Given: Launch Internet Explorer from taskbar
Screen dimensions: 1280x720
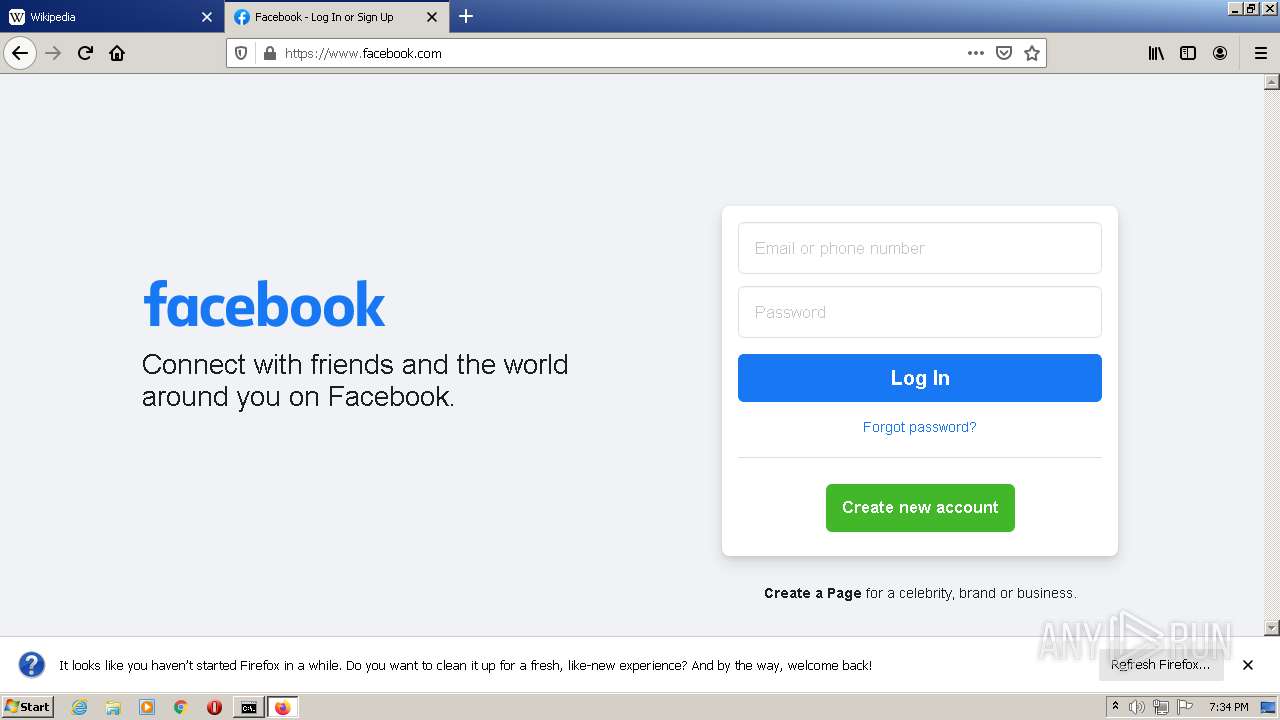Looking at the screenshot, I should tap(80, 707).
